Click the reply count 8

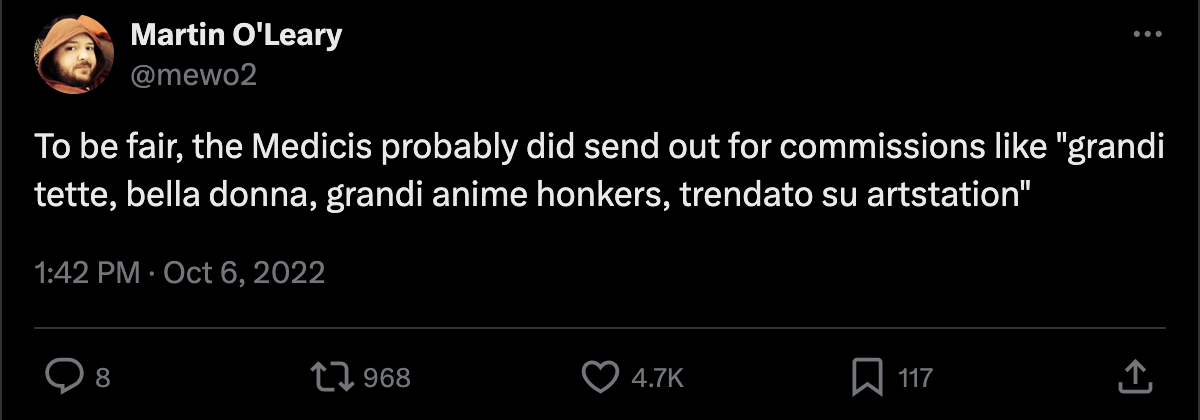pos(102,378)
